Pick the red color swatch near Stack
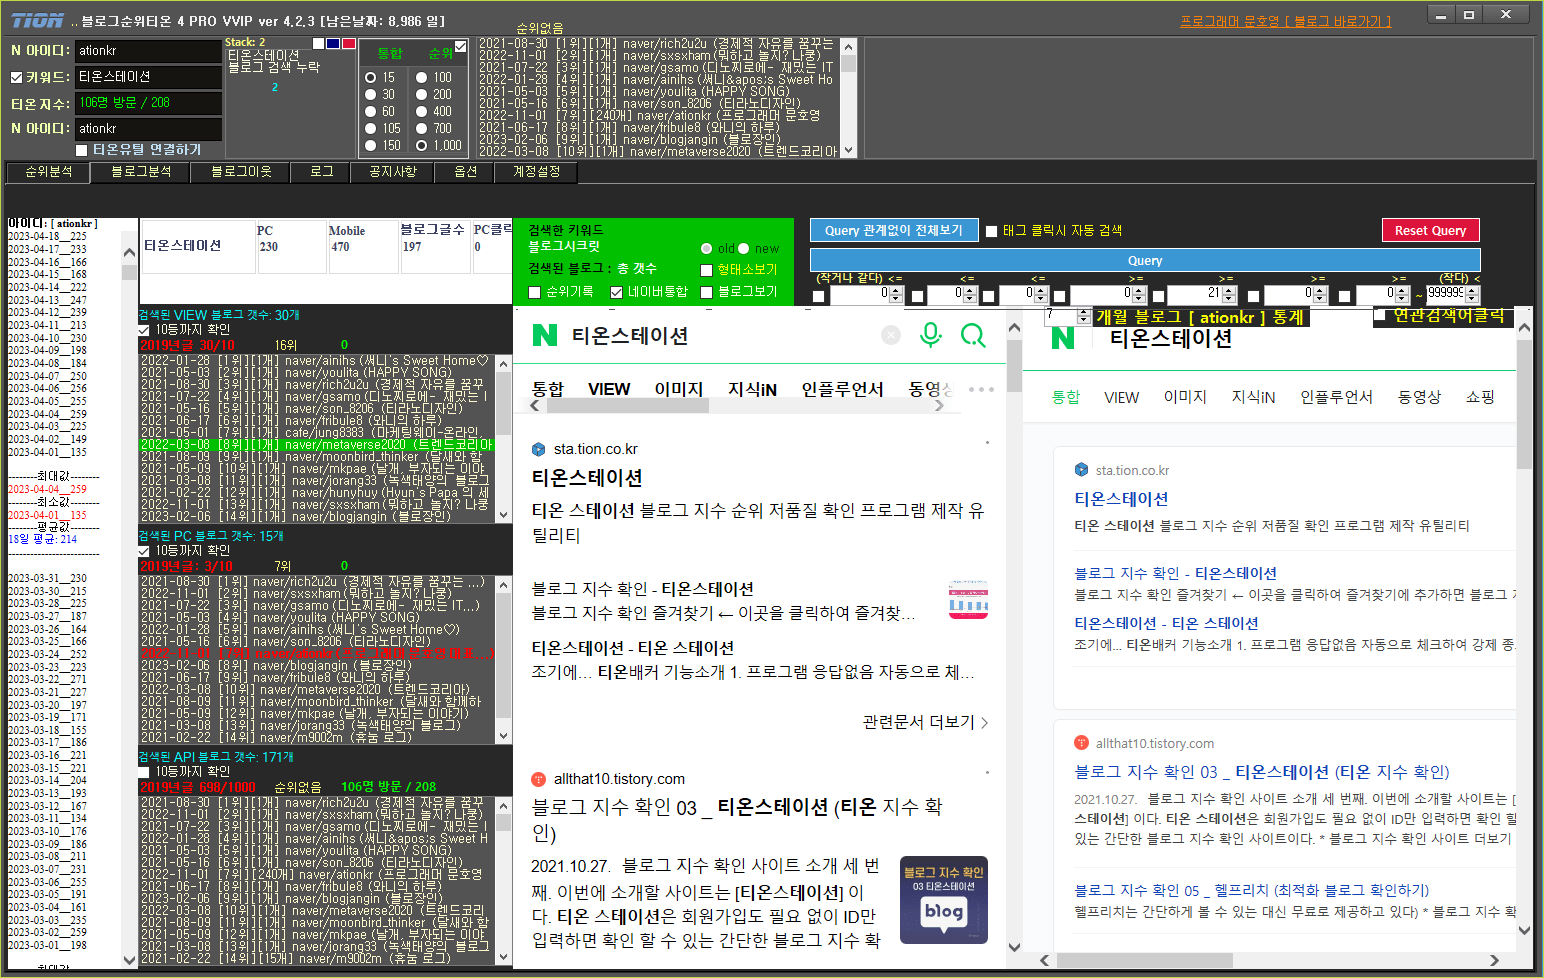The width and height of the screenshot is (1544, 978). pyautogui.click(x=349, y=44)
